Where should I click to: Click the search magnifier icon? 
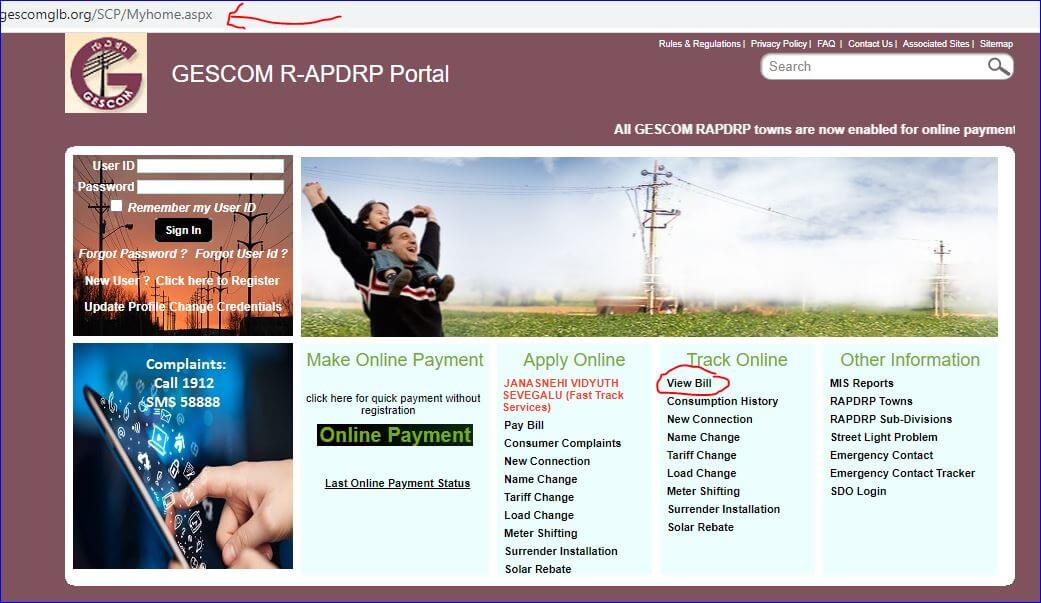click(x=998, y=66)
